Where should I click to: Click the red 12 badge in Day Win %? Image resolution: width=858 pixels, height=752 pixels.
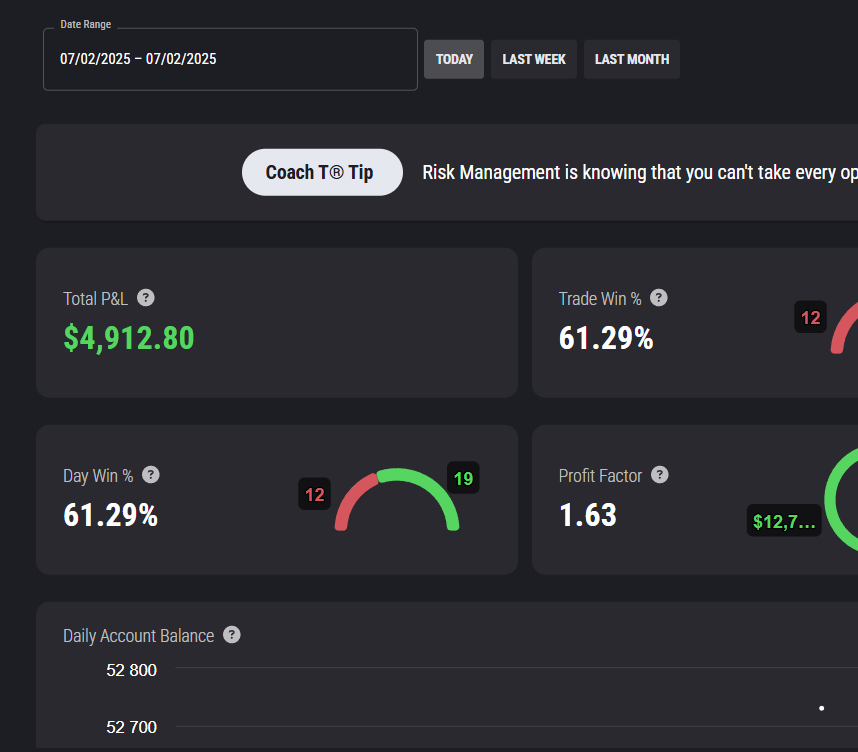(x=315, y=494)
